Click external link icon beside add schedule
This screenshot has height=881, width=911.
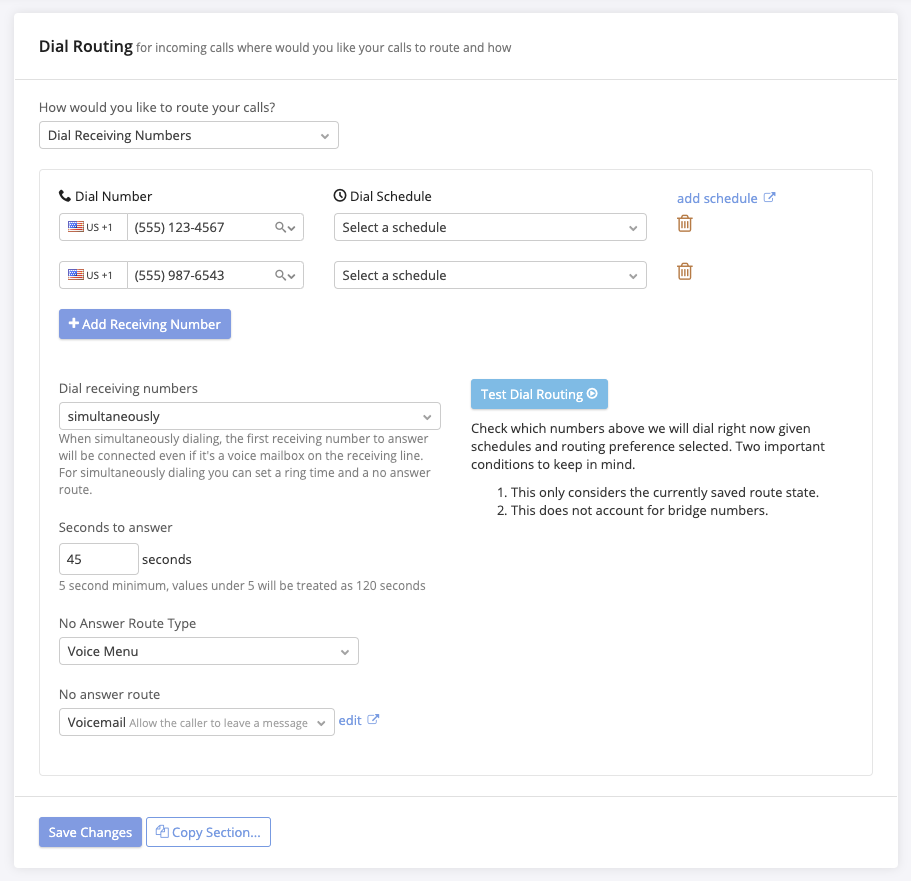click(769, 198)
